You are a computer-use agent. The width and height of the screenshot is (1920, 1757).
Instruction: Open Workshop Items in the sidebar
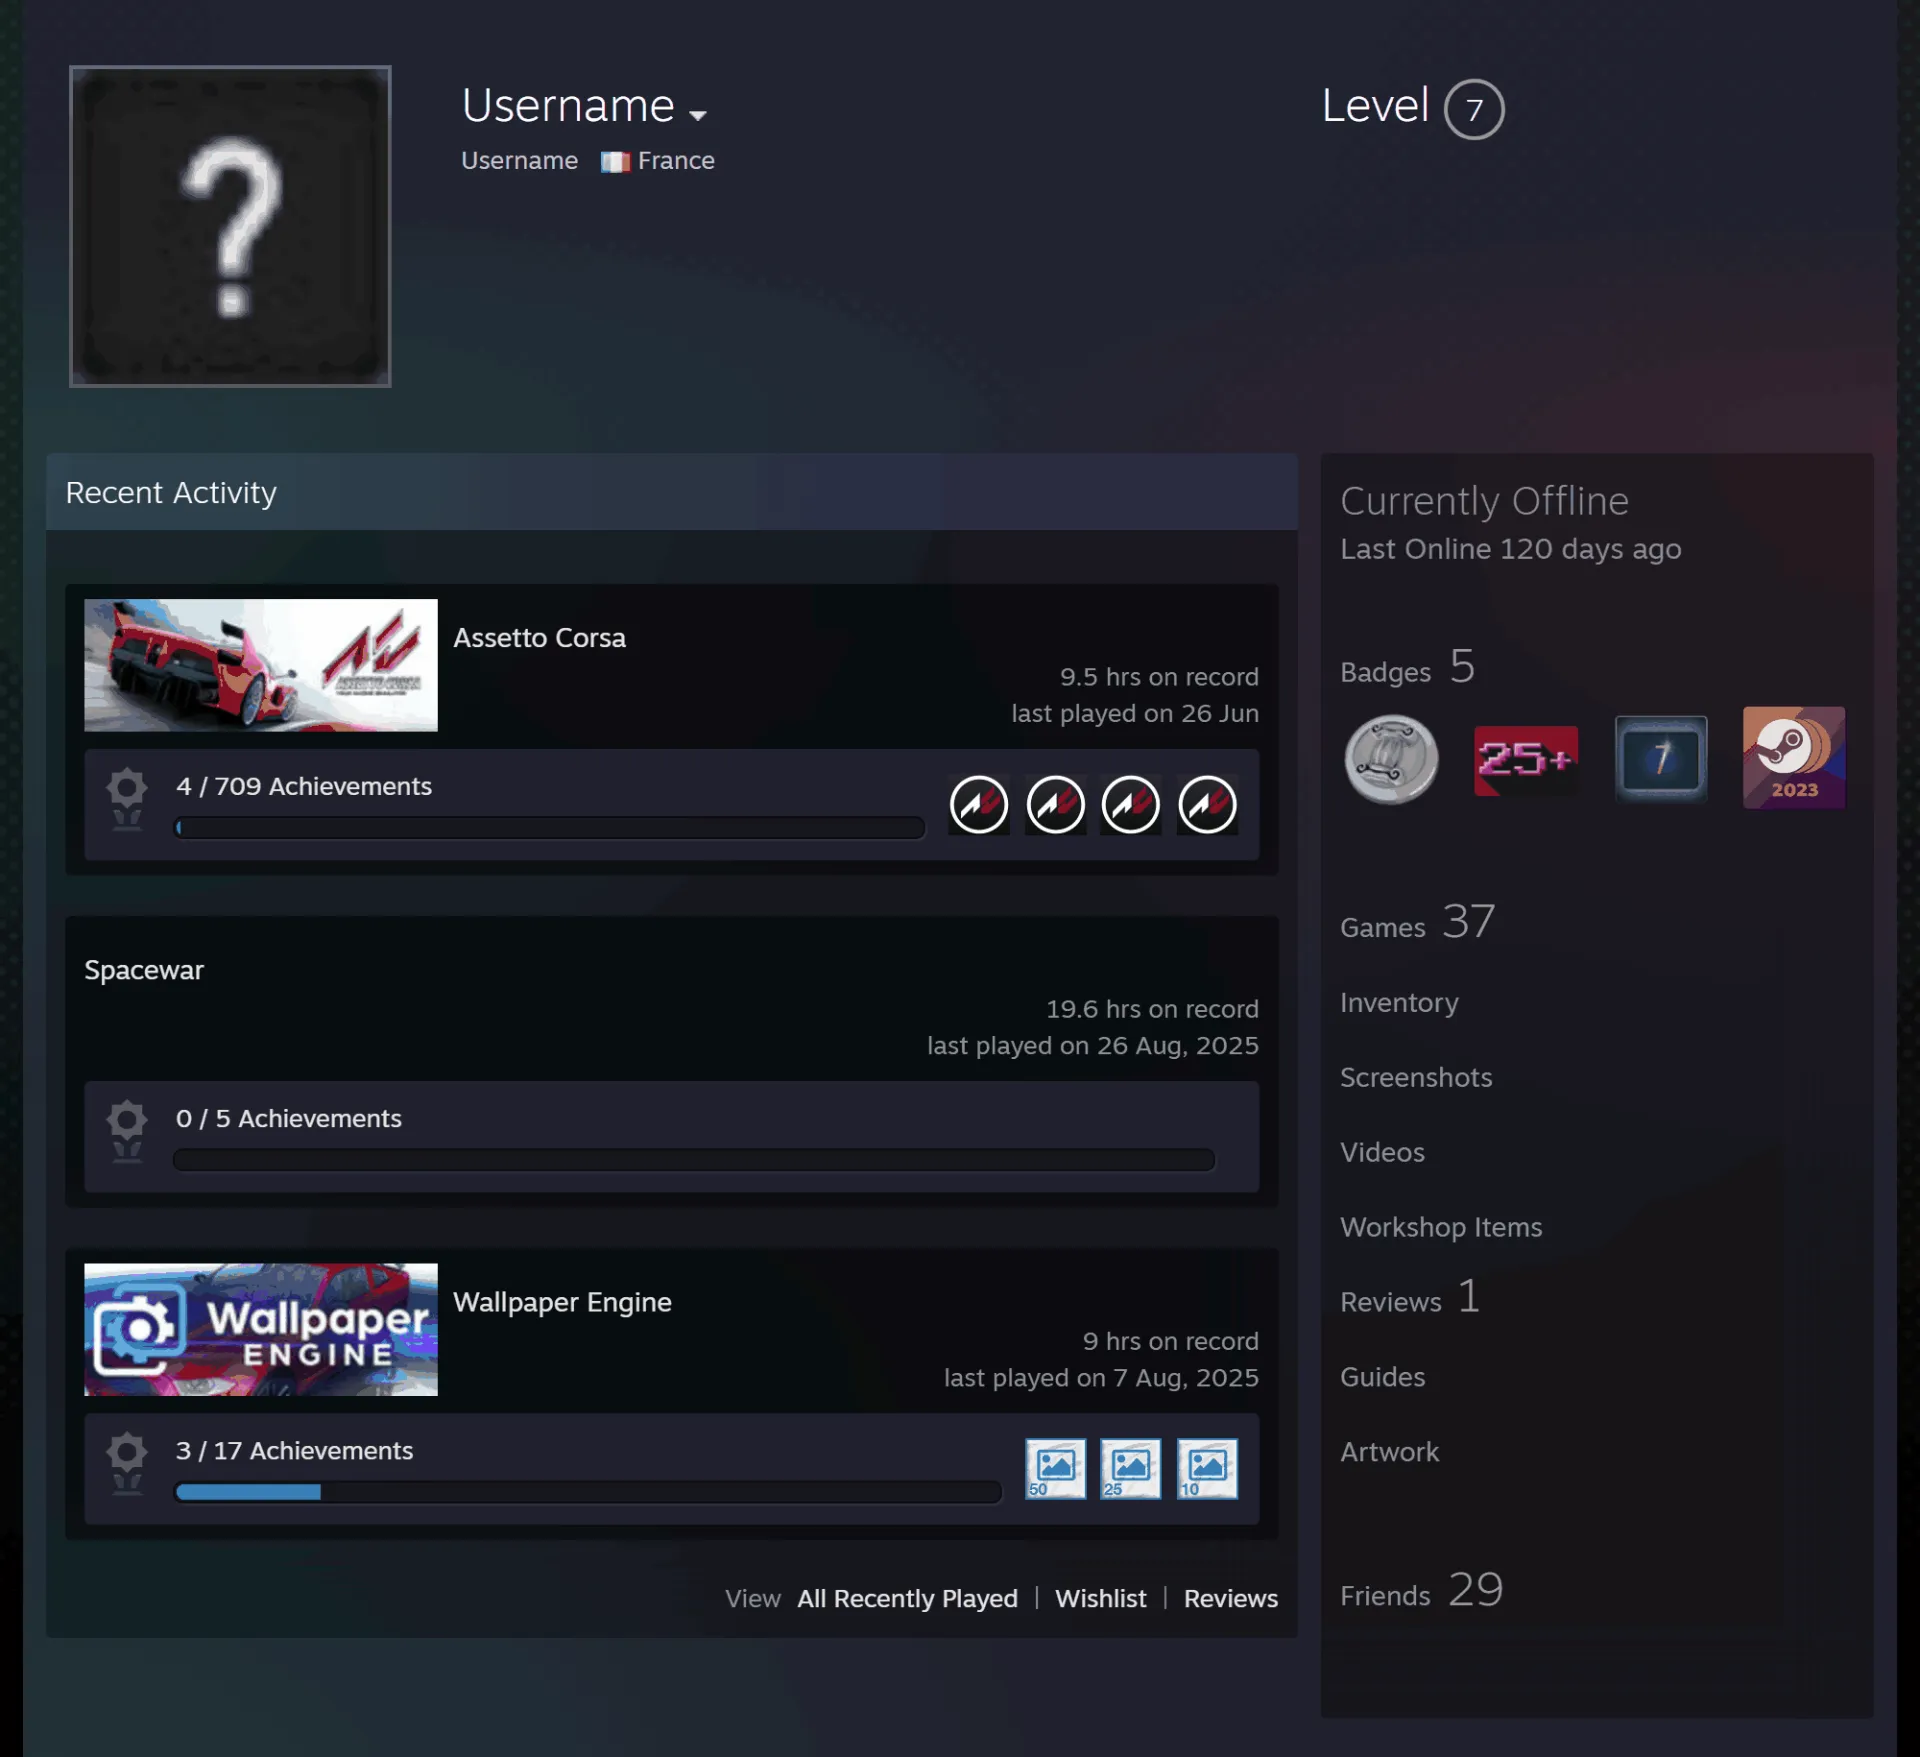(x=1441, y=1227)
